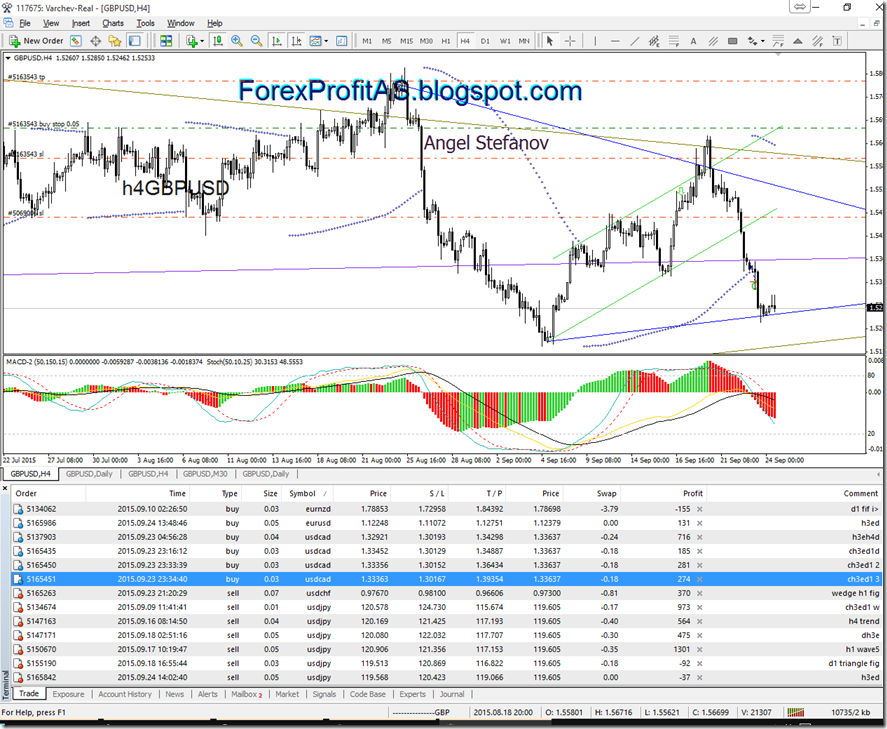Expand the New Chart dropdown arrow
Viewport: 887px width, 729px height.
pos(201,41)
